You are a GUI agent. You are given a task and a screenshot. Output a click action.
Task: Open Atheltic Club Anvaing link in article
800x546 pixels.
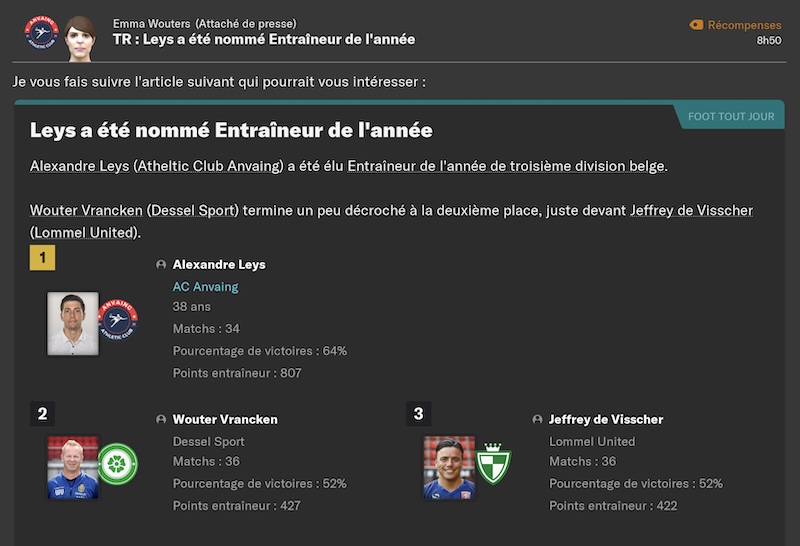(210, 166)
